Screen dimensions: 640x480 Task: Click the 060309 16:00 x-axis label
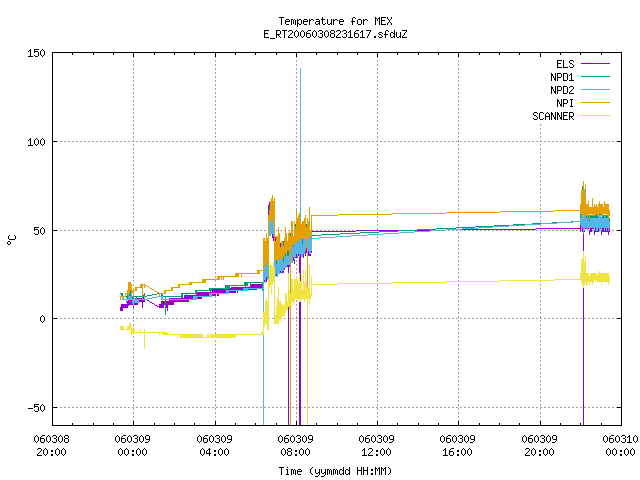(457, 445)
